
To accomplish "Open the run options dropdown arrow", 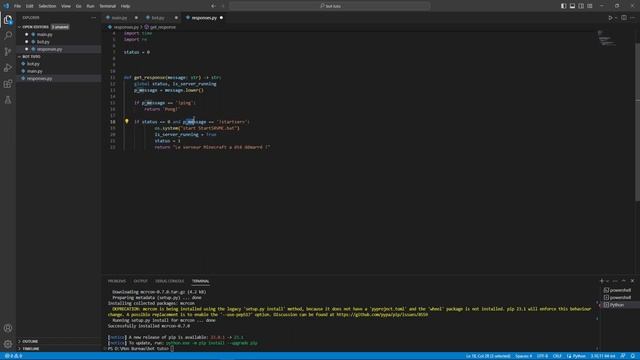I will pos(616,18).
